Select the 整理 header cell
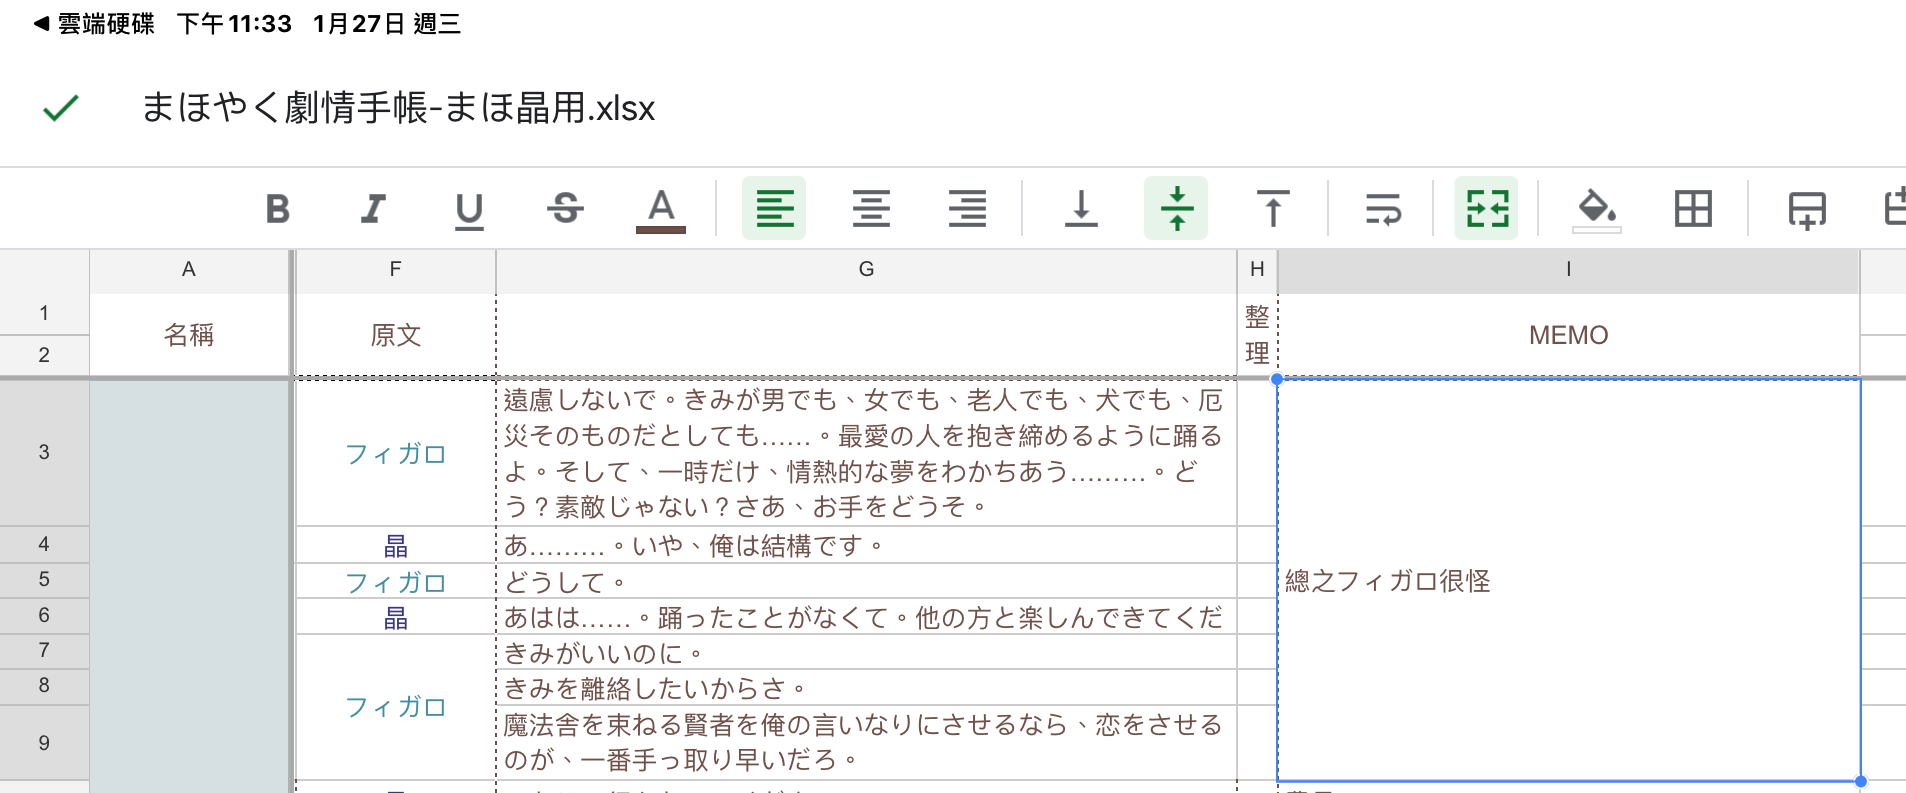The image size is (1906, 793). click(1257, 335)
